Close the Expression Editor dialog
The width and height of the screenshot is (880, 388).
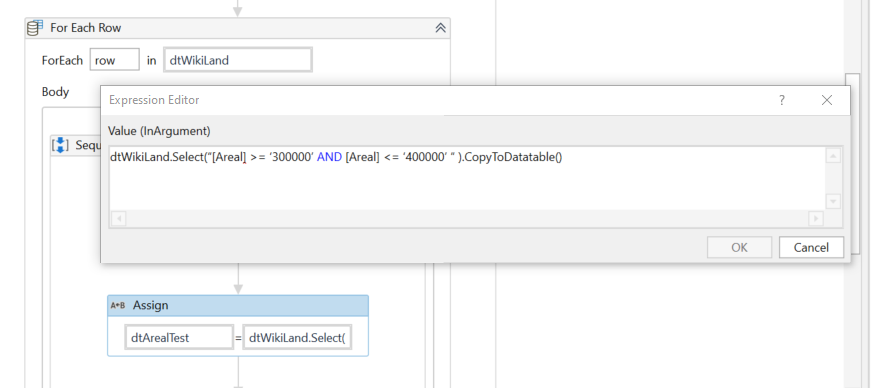click(827, 101)
